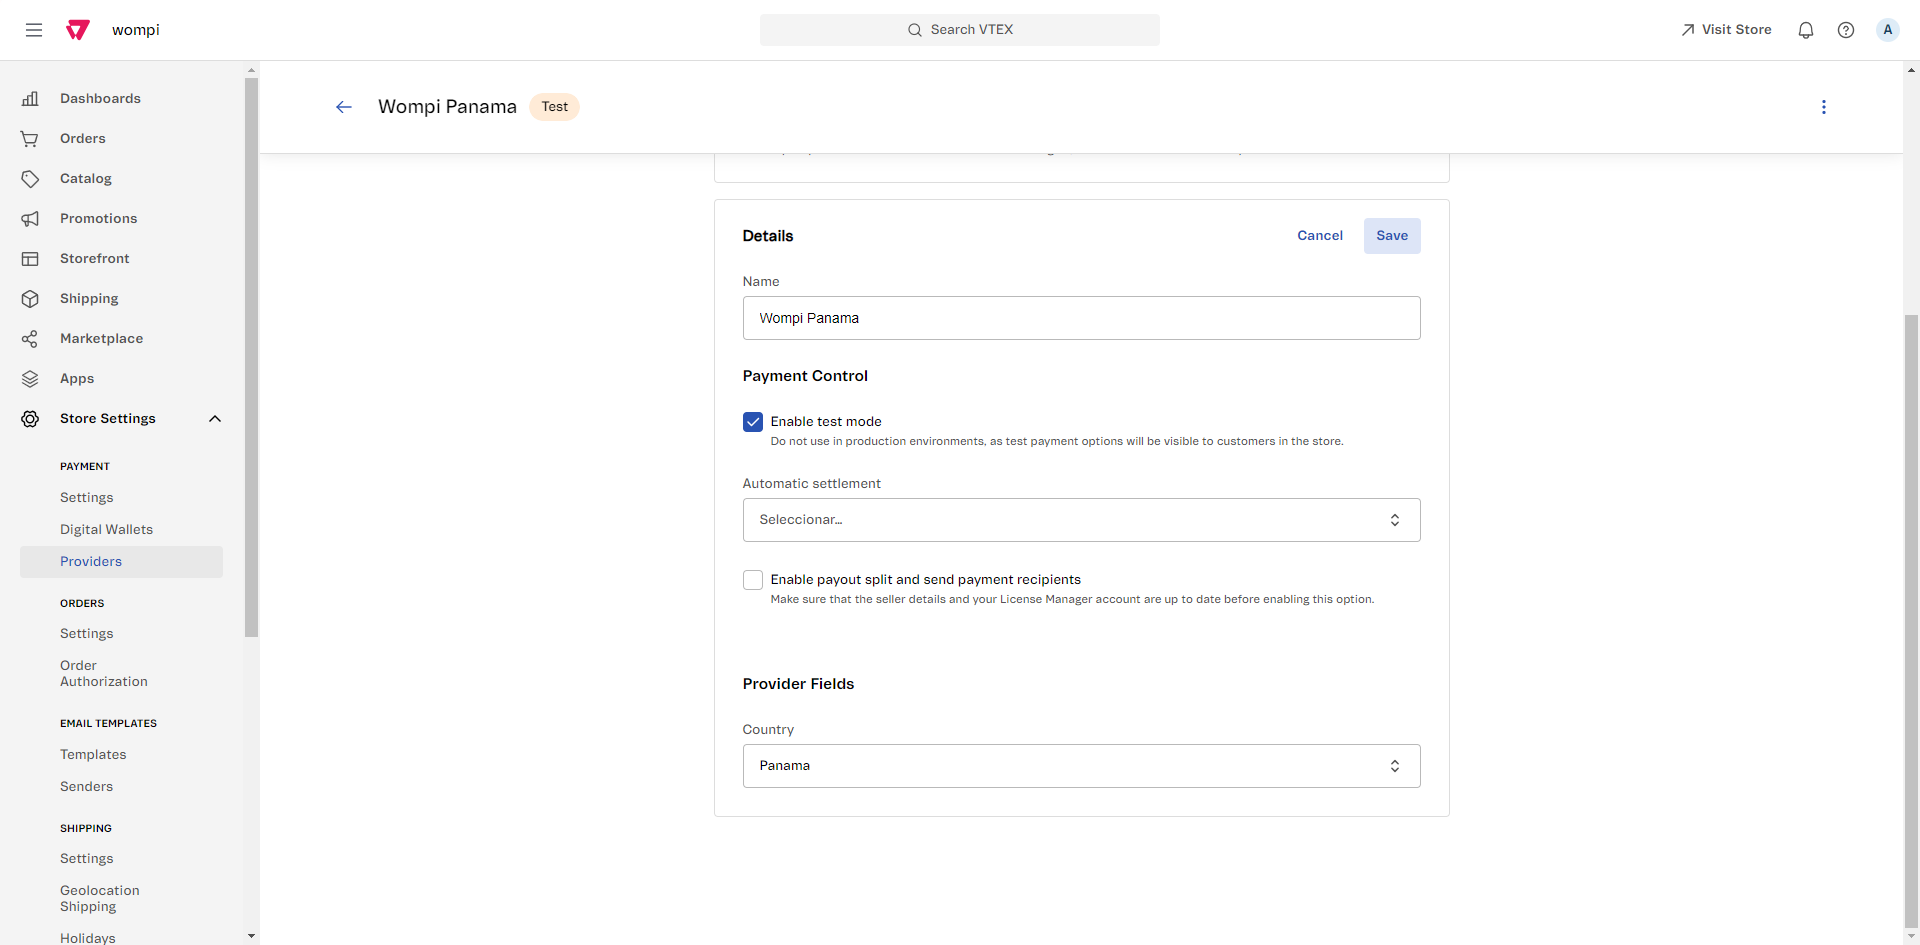Collapse the Store Settings section
Image resolution: width=1920 pixels, height=945 pixels.
tap(214, 419)
